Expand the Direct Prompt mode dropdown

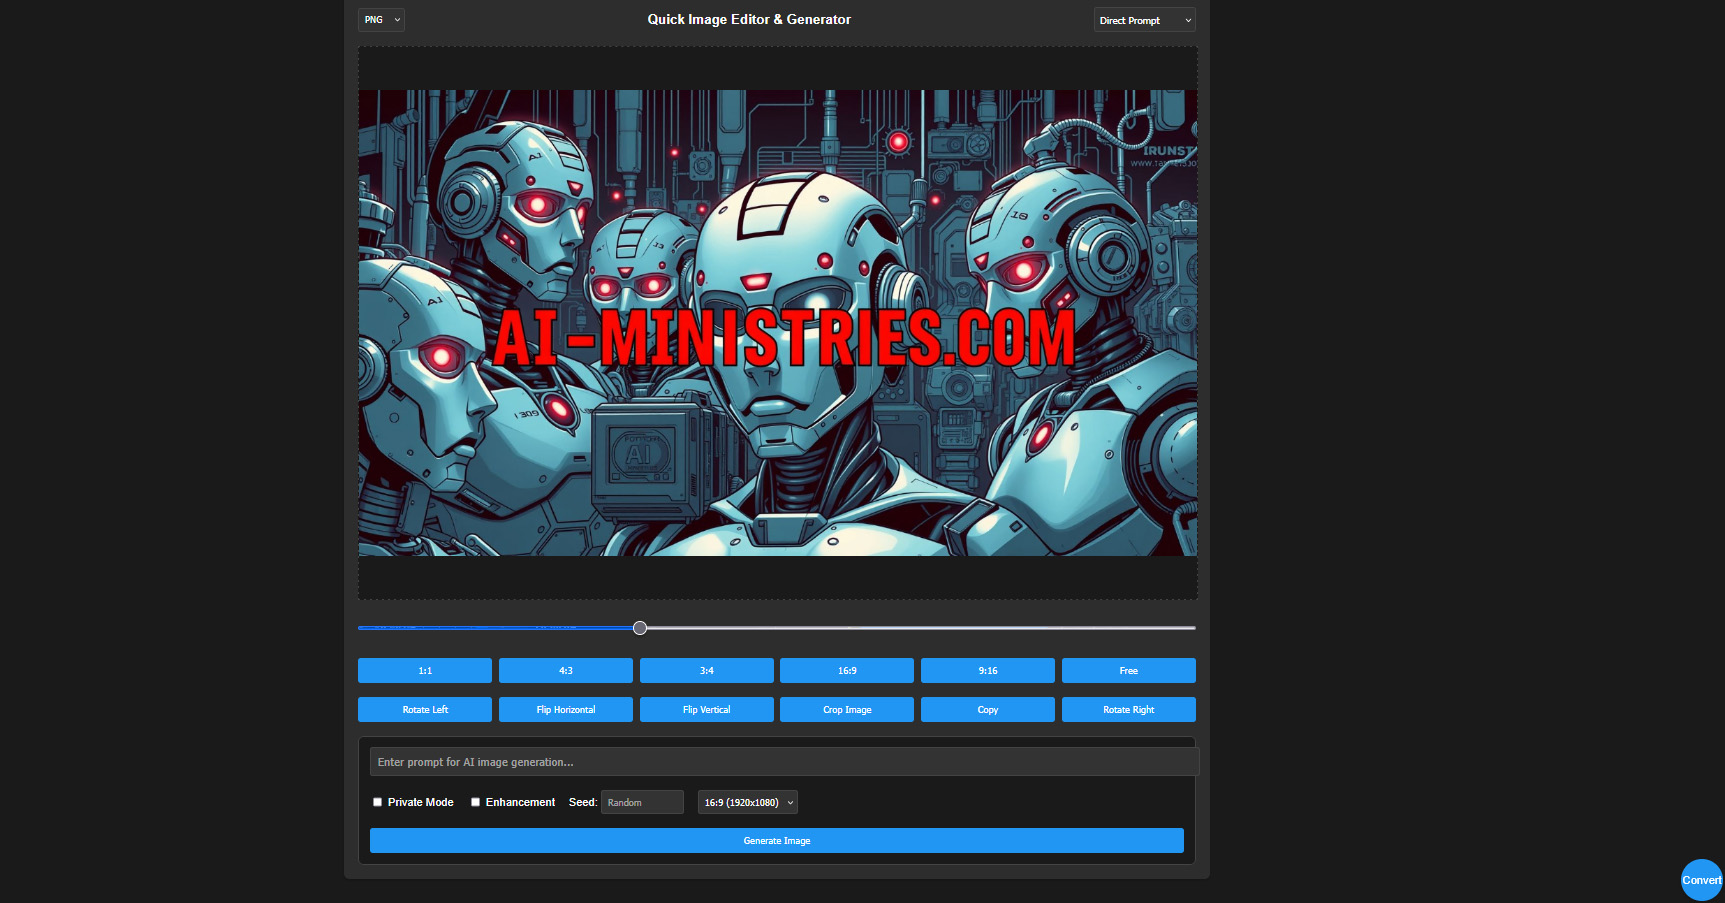click(1145, 20)
